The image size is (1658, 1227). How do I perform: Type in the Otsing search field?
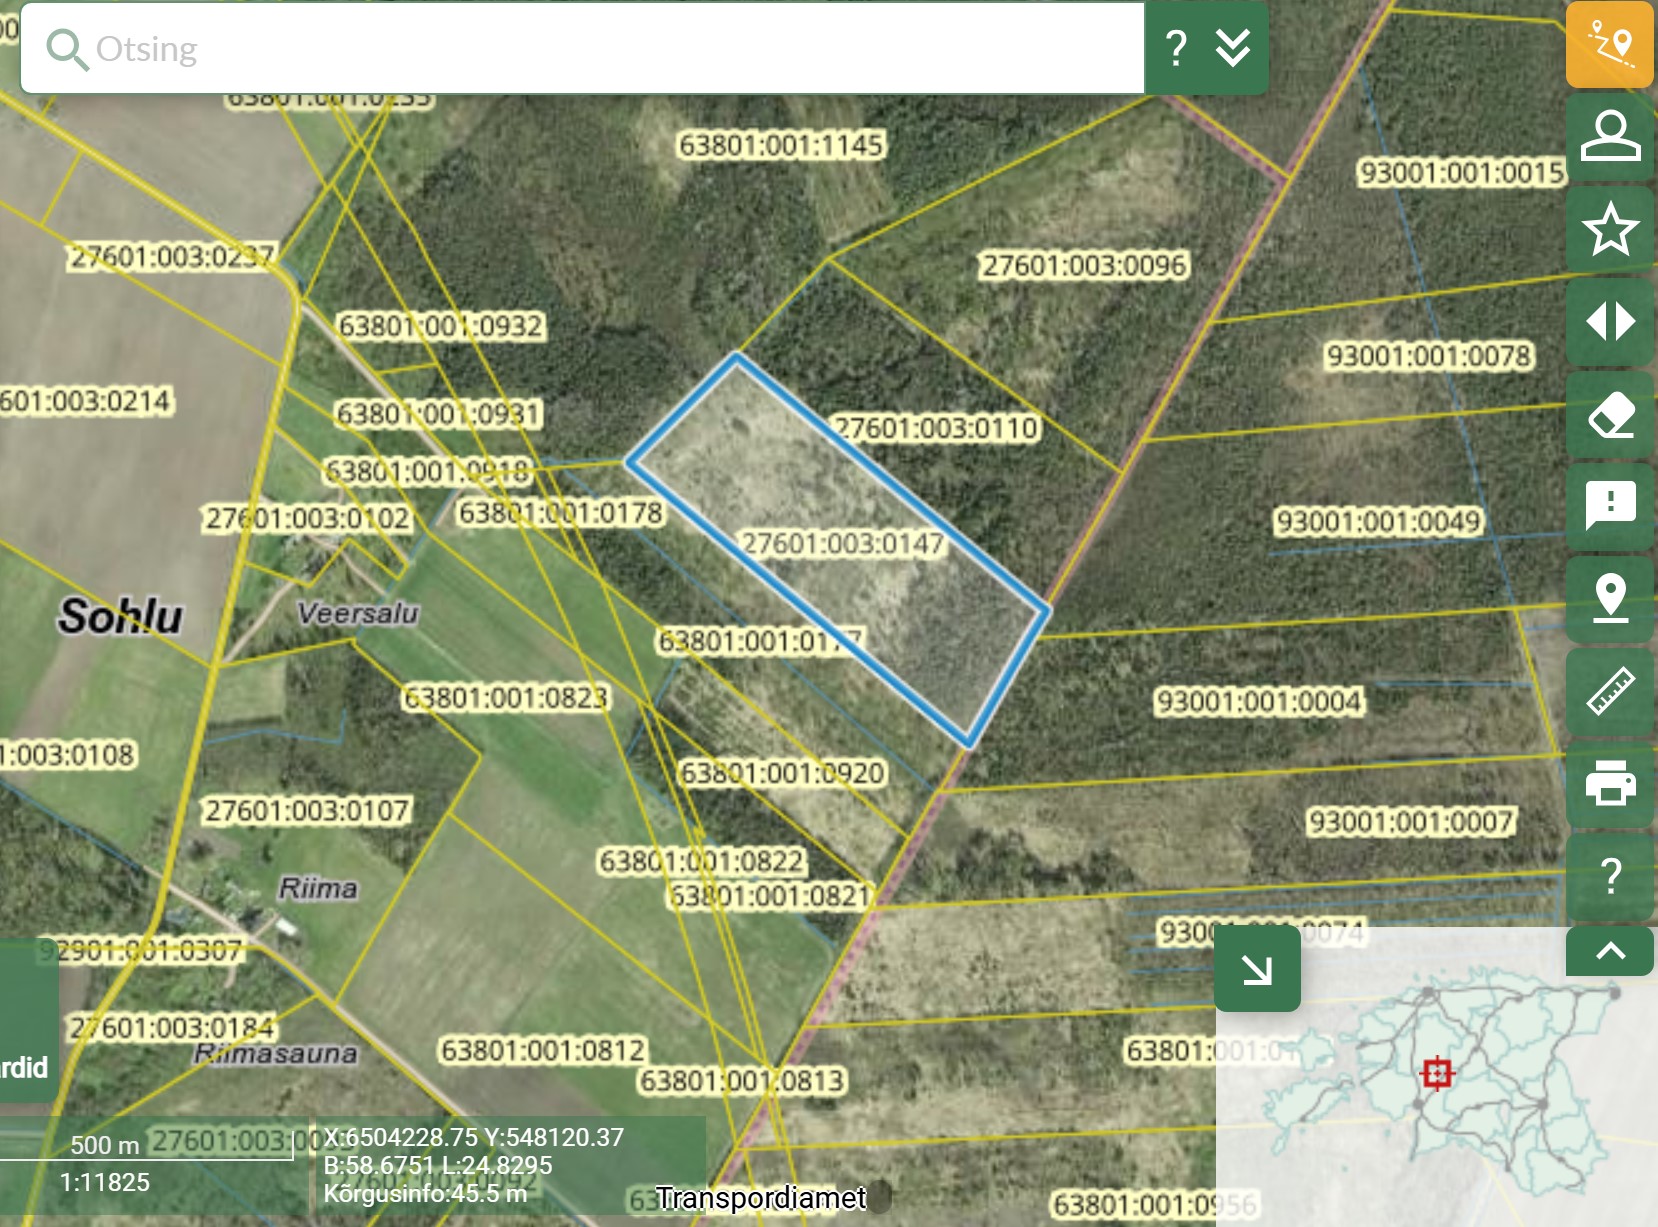pos(600,48)
